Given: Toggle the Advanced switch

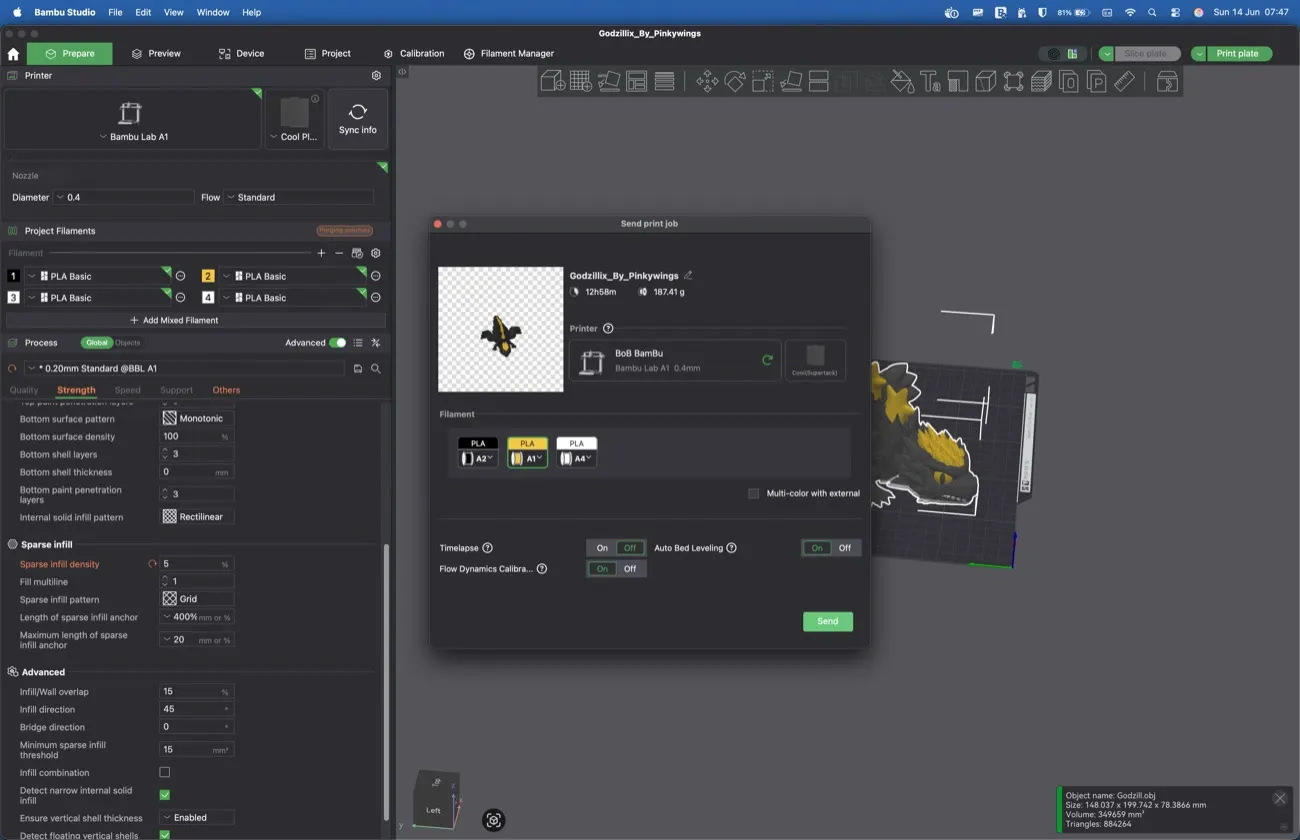Looking at the screenshot, I should point(338,343).
